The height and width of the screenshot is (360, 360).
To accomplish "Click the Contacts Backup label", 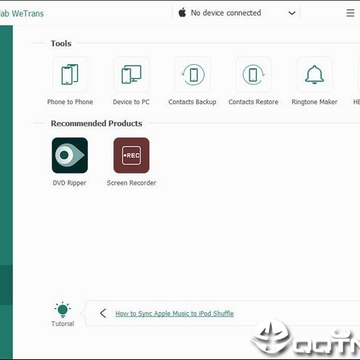I will (x=192, y=102).
